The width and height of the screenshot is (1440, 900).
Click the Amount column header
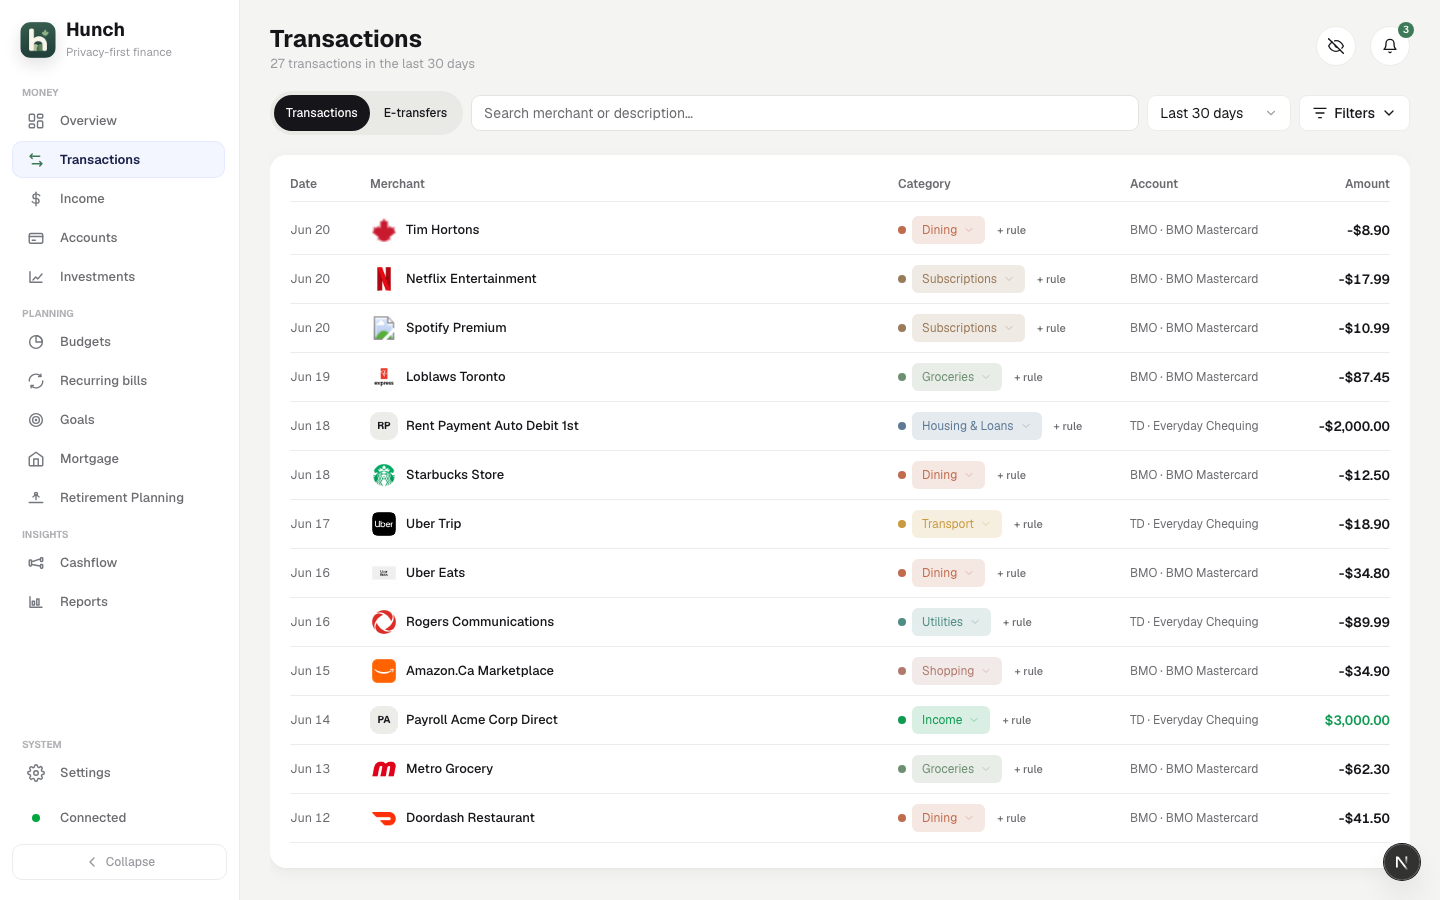coord(1367,184)
